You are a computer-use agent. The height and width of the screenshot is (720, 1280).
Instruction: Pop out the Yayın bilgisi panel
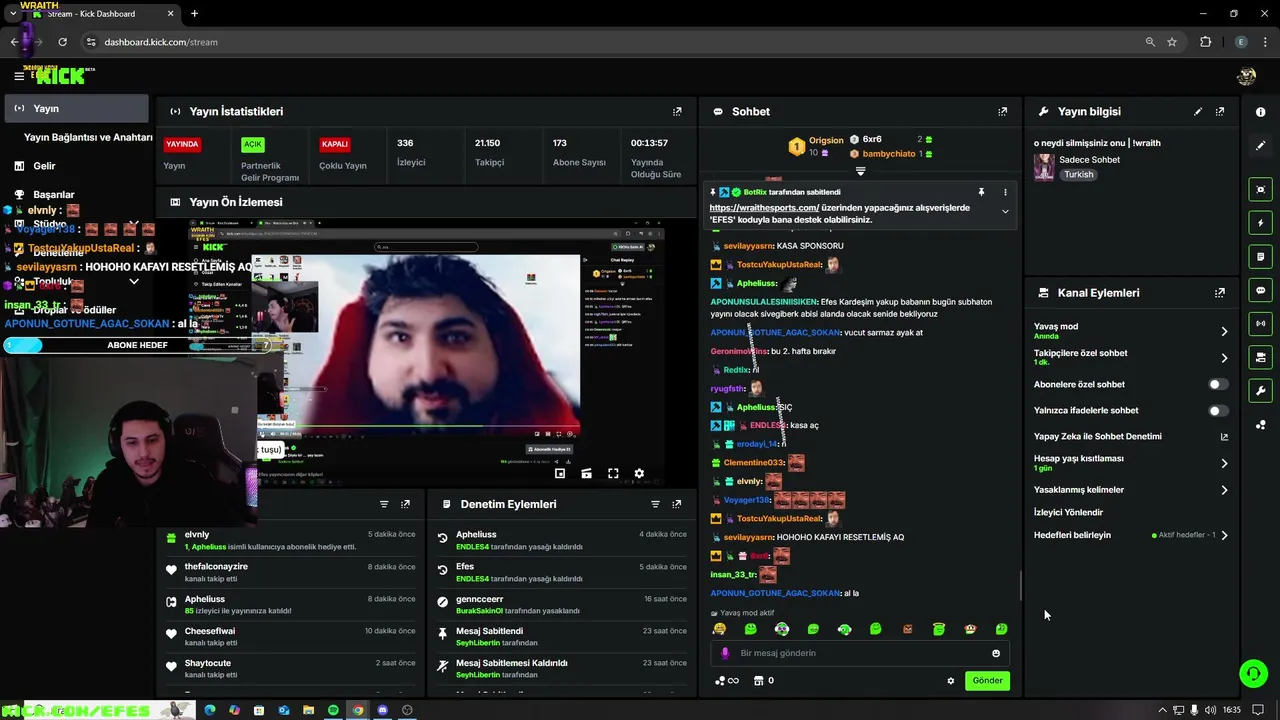(x=1220, y=111)
